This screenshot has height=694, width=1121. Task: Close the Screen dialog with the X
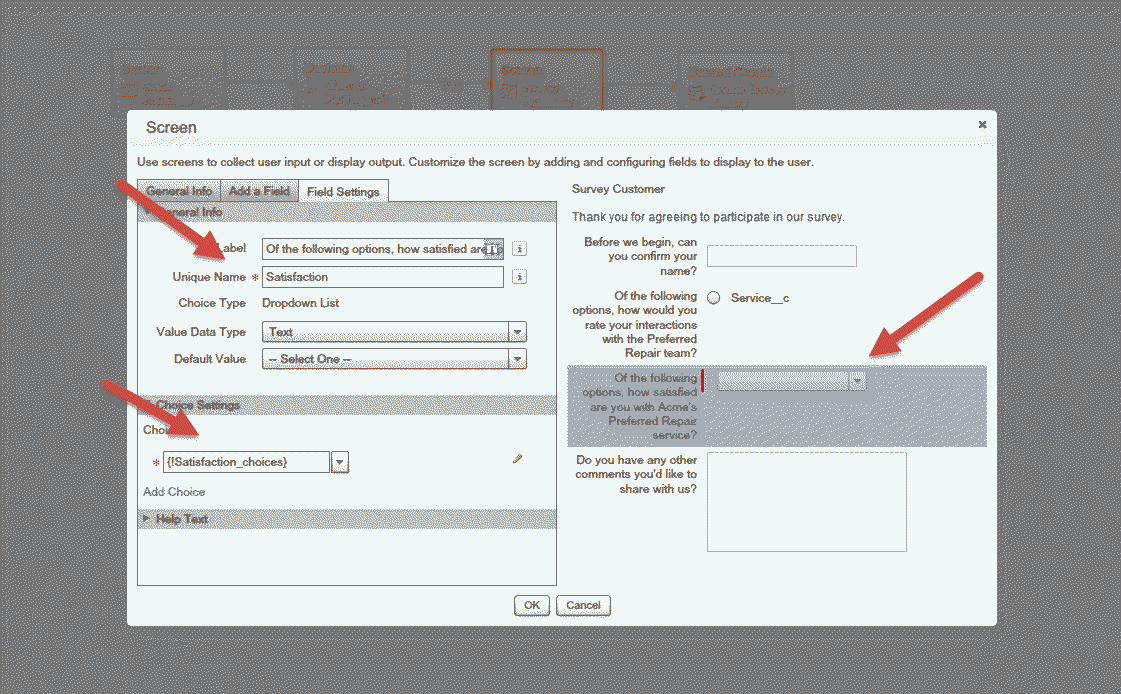[982, 124]
